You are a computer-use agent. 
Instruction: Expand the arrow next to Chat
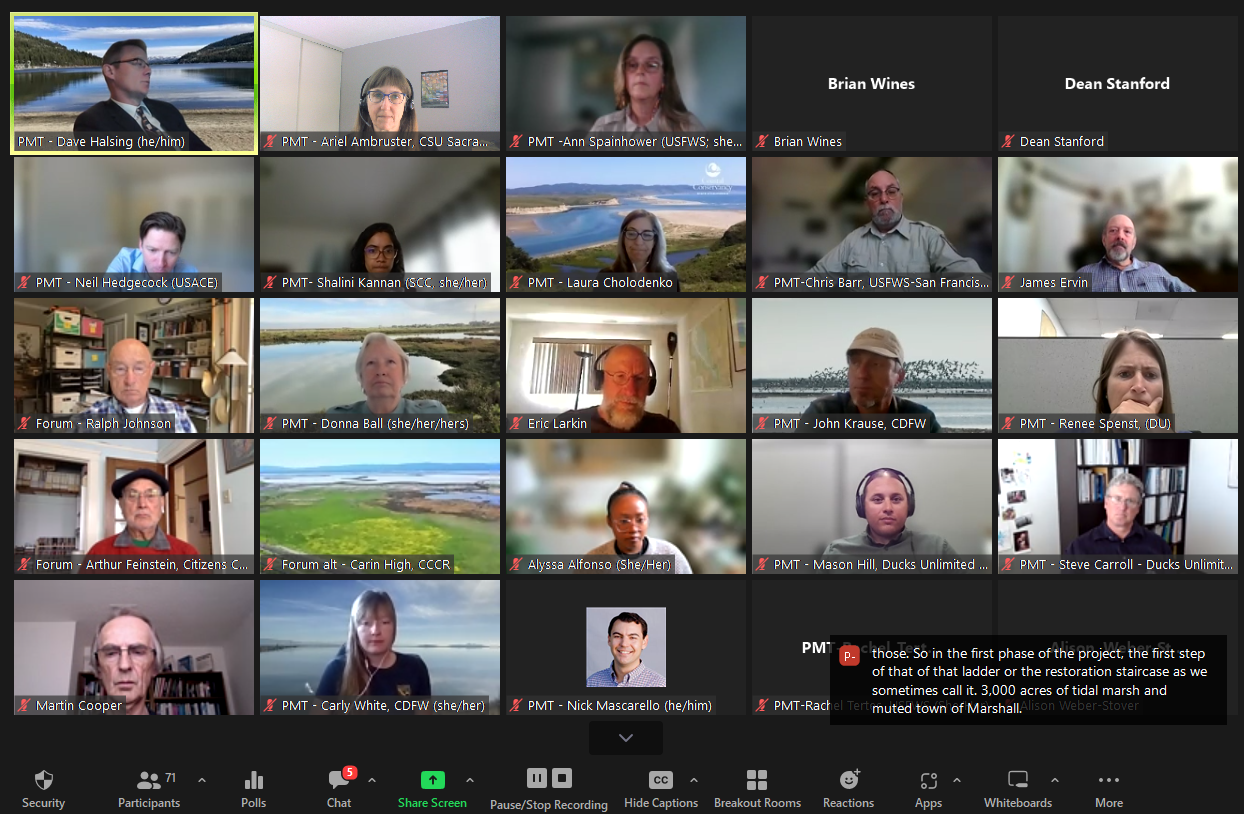click(x=372, y=780)
